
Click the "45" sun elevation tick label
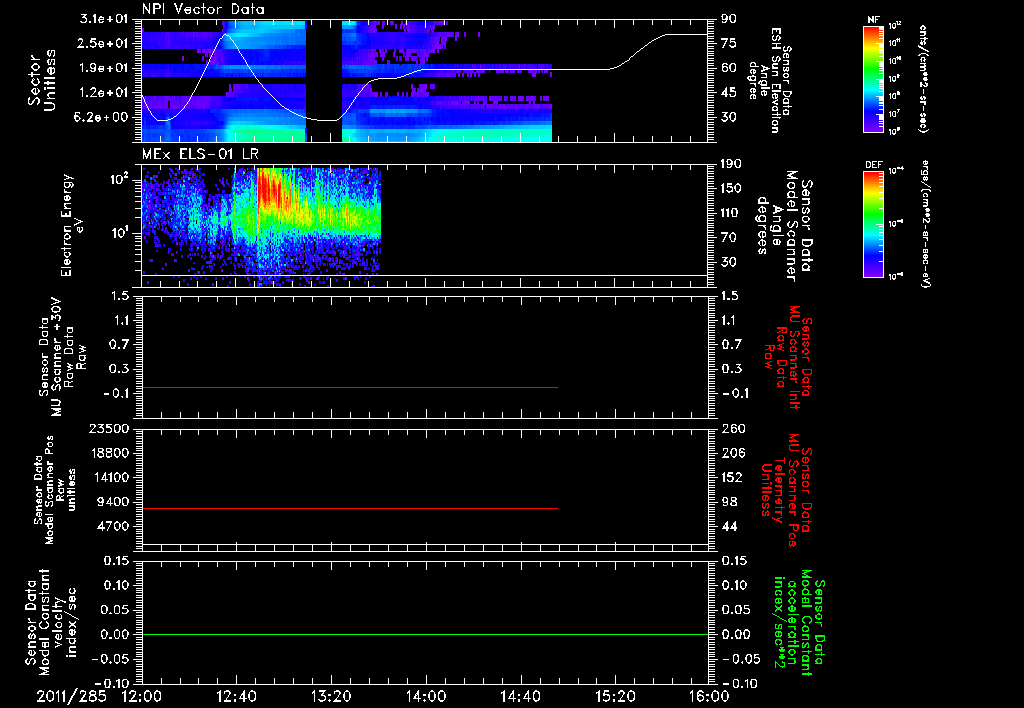(x=729, y=93)
